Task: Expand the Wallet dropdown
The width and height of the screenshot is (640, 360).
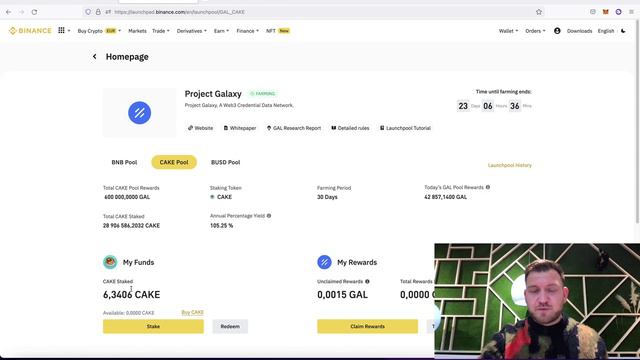Action: [508, 31]
